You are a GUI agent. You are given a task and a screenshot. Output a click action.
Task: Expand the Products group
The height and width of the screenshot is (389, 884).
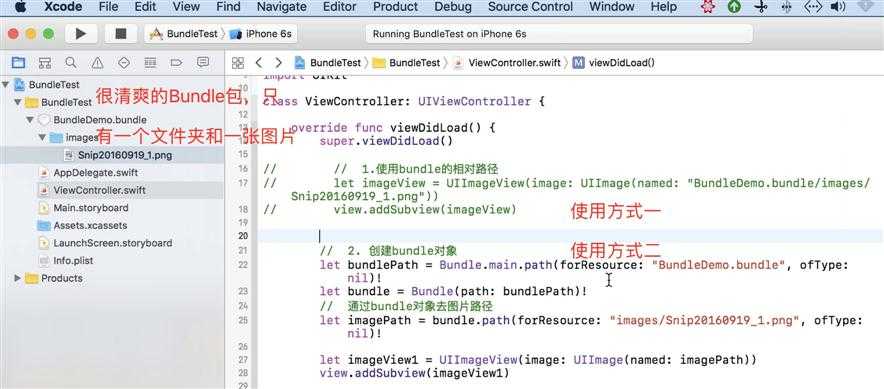pyautogui.click(x=17, y=278)
